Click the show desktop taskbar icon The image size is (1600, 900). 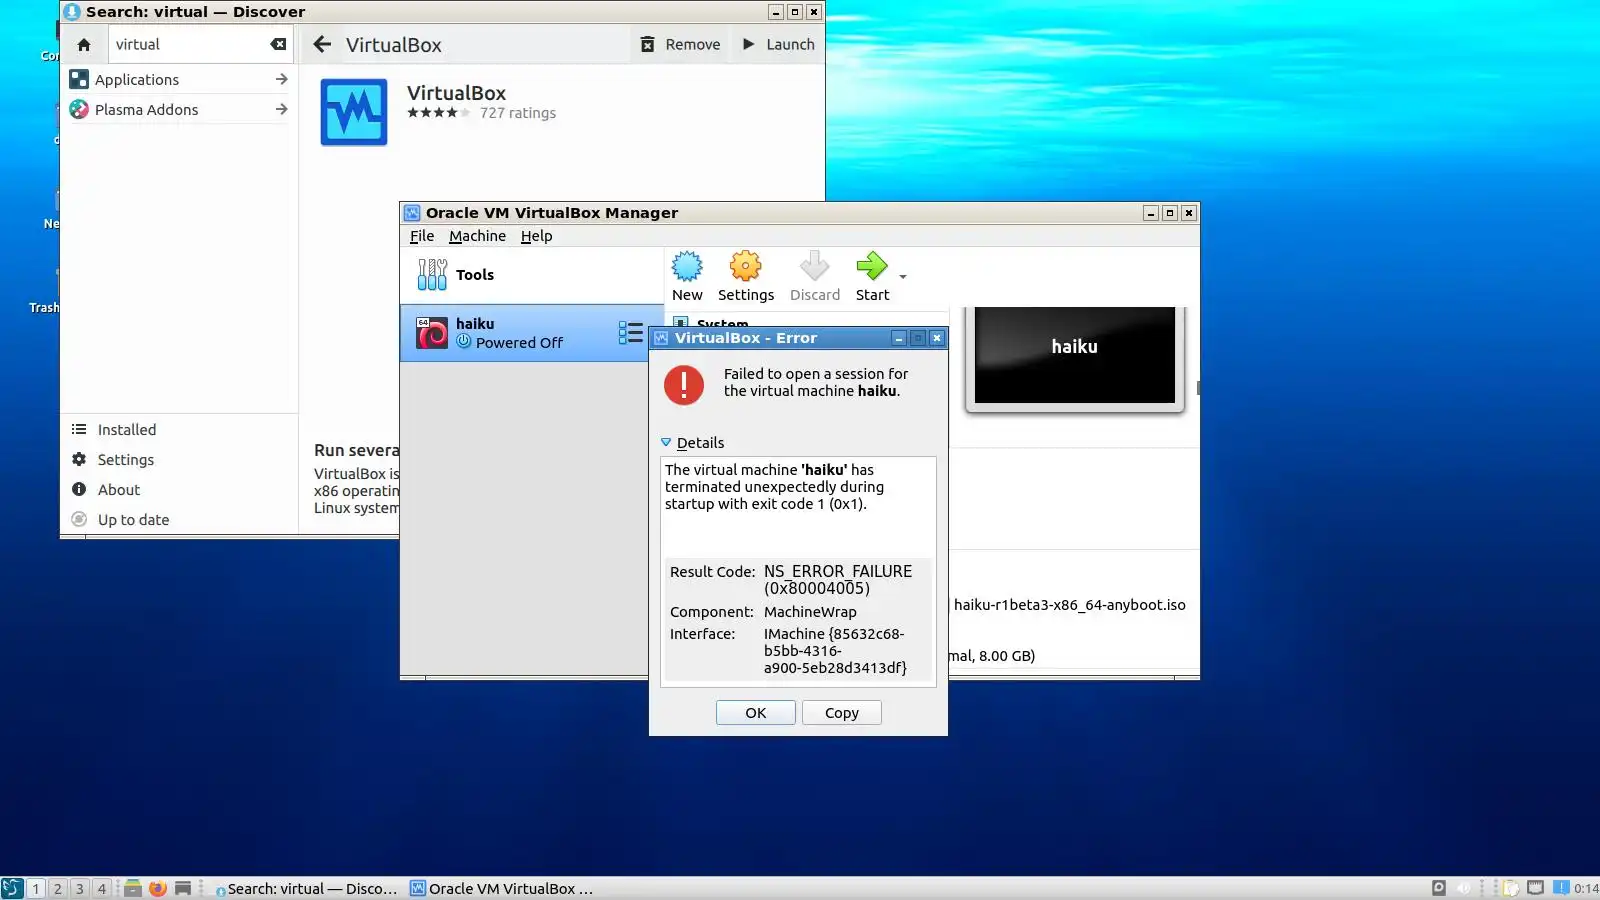[x=183, y=888]
